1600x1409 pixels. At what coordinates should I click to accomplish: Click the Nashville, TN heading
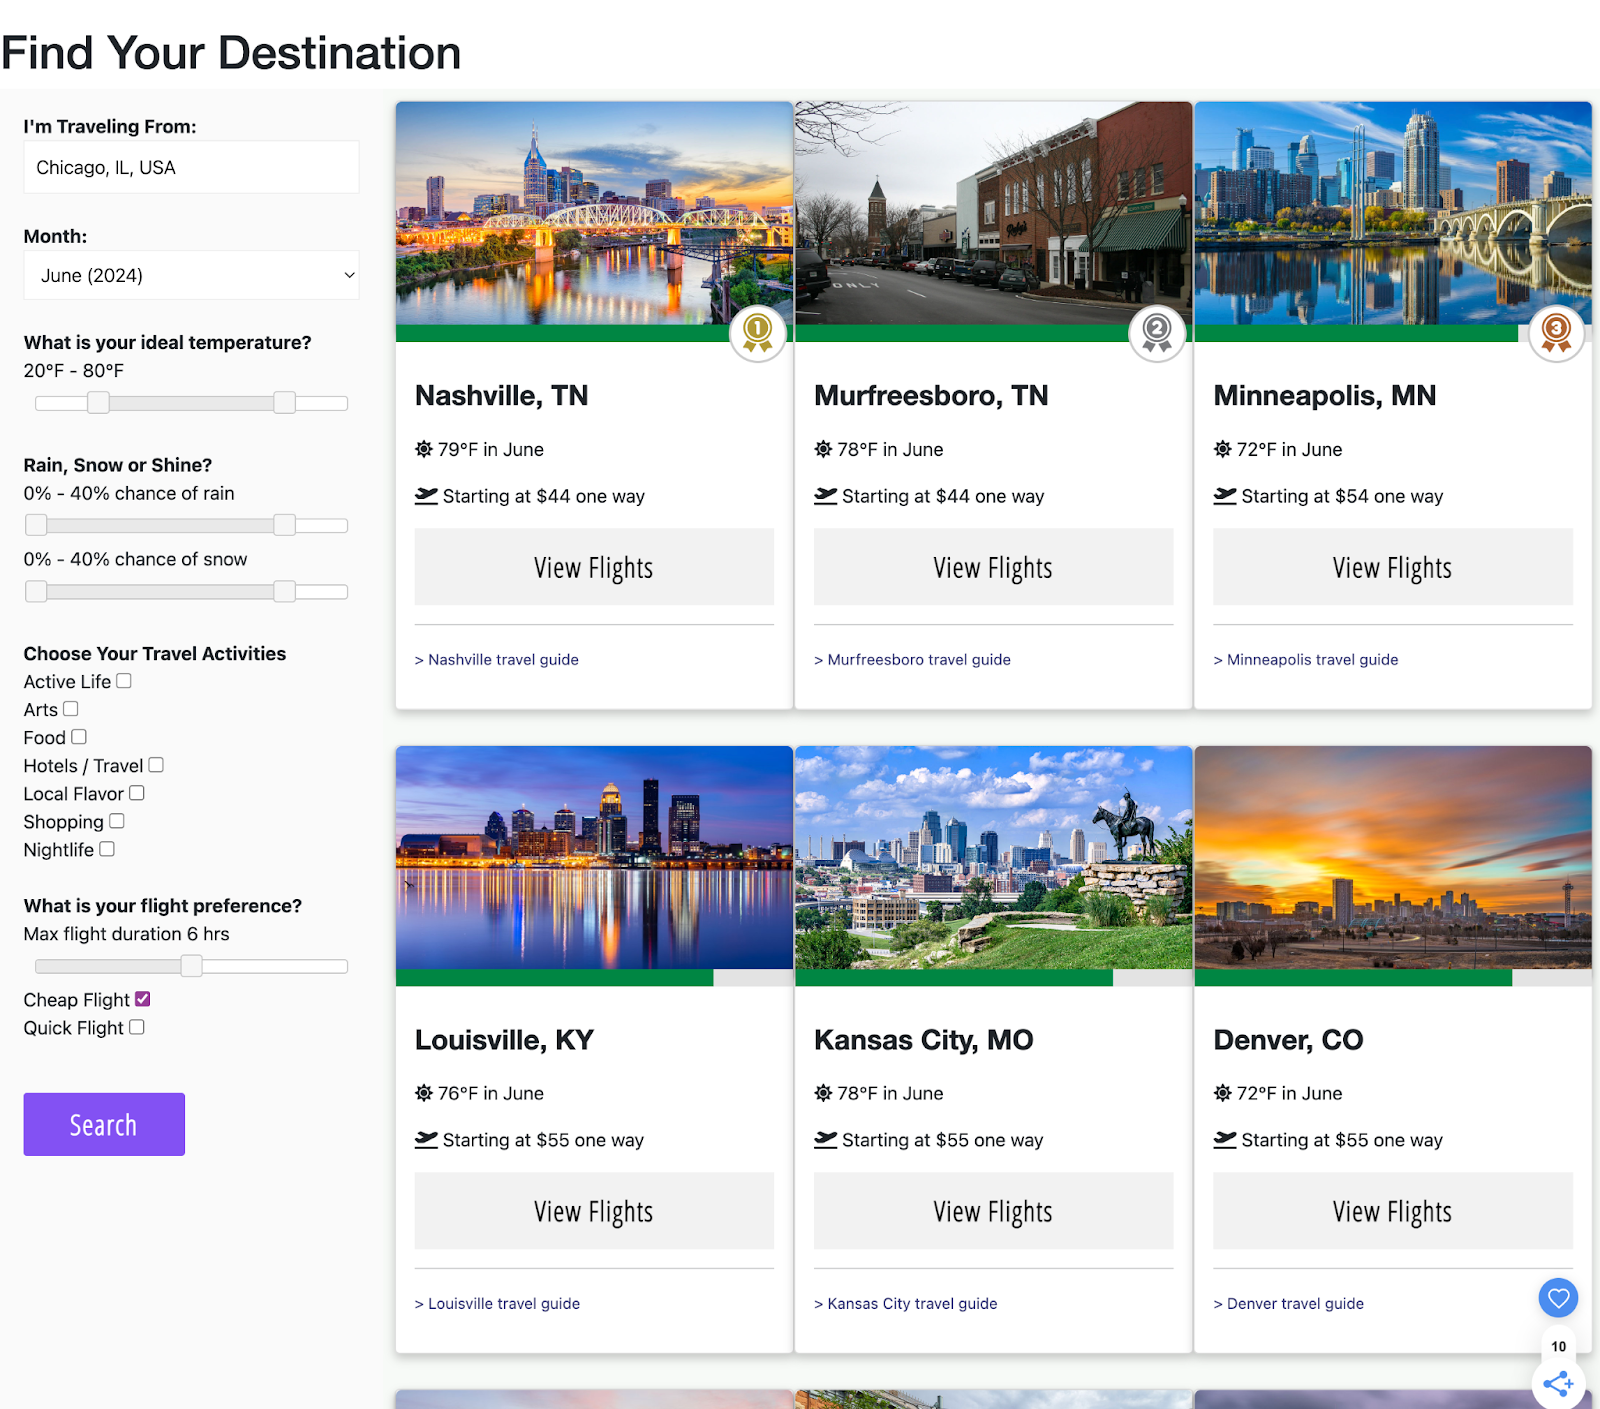[x=501, y=396]
